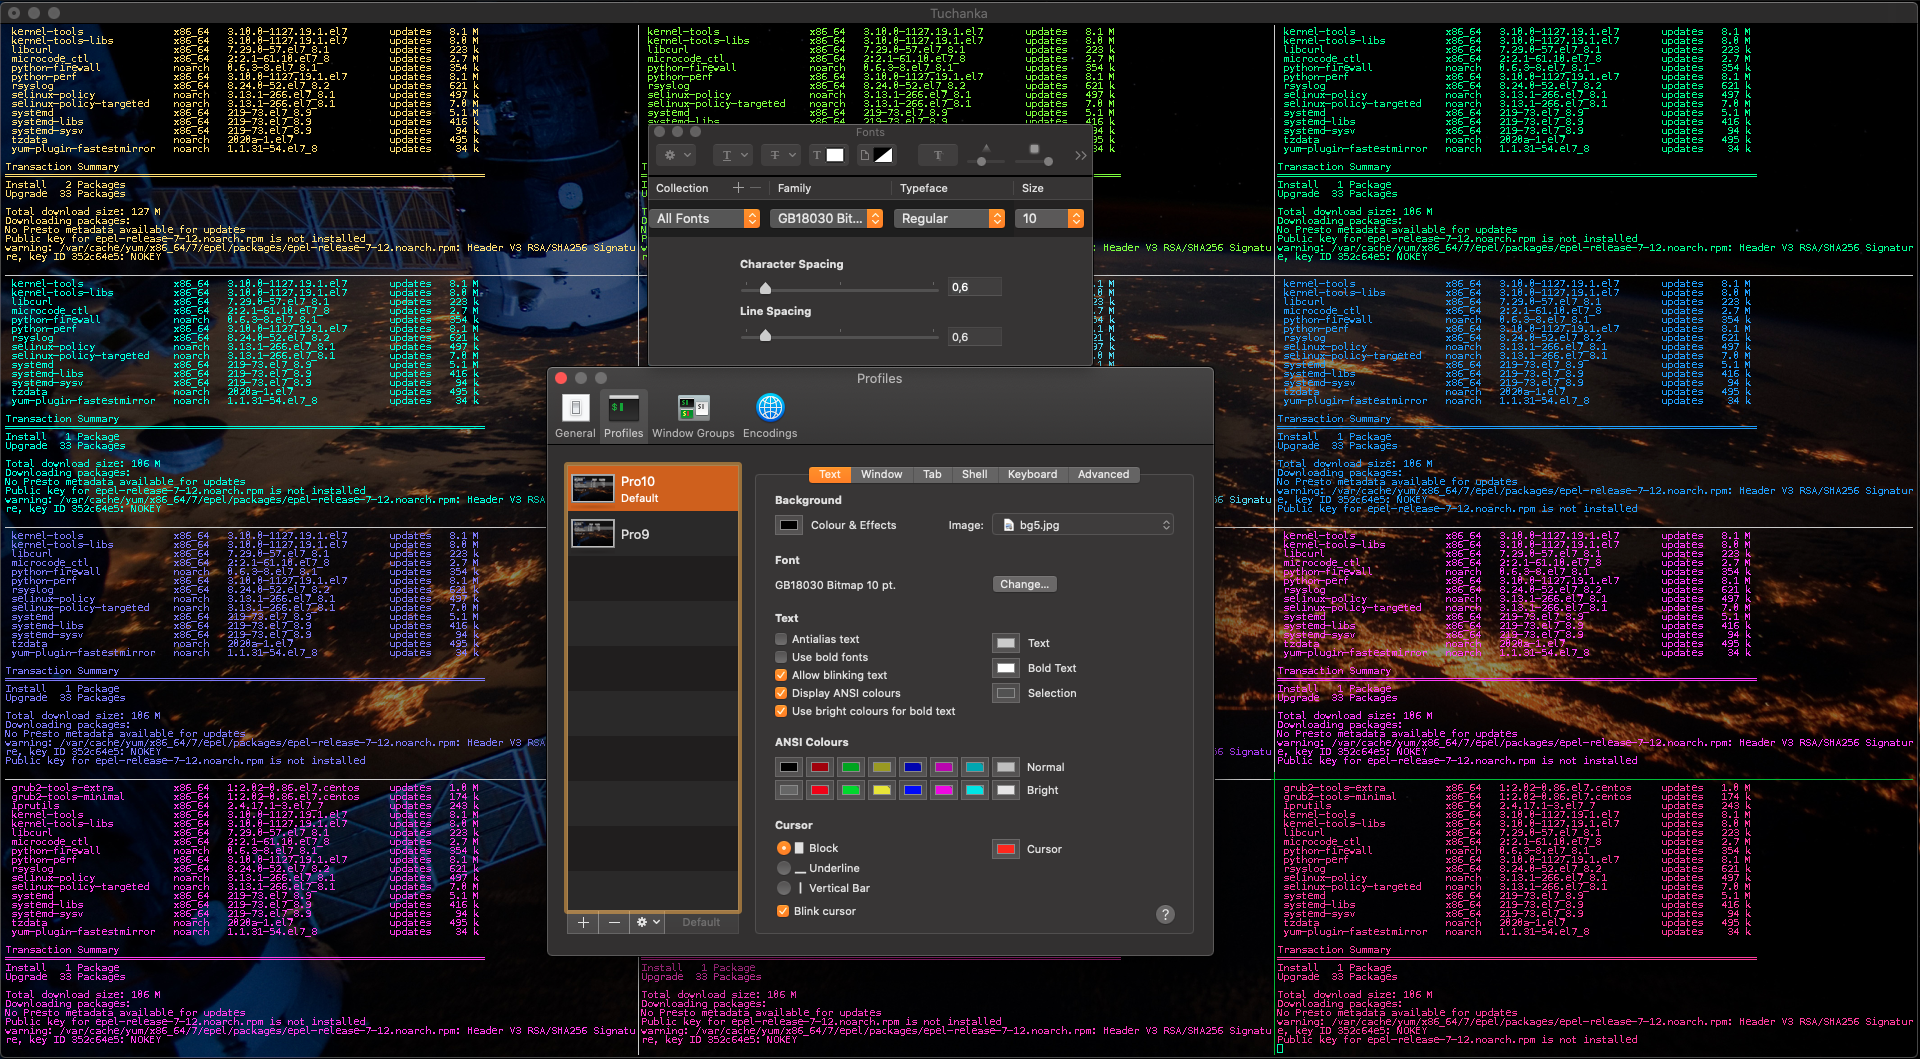This screenshot has height=1059, width=1920.
Task: Toggle Blink cursor checkbox
Action: coord(783,911)
